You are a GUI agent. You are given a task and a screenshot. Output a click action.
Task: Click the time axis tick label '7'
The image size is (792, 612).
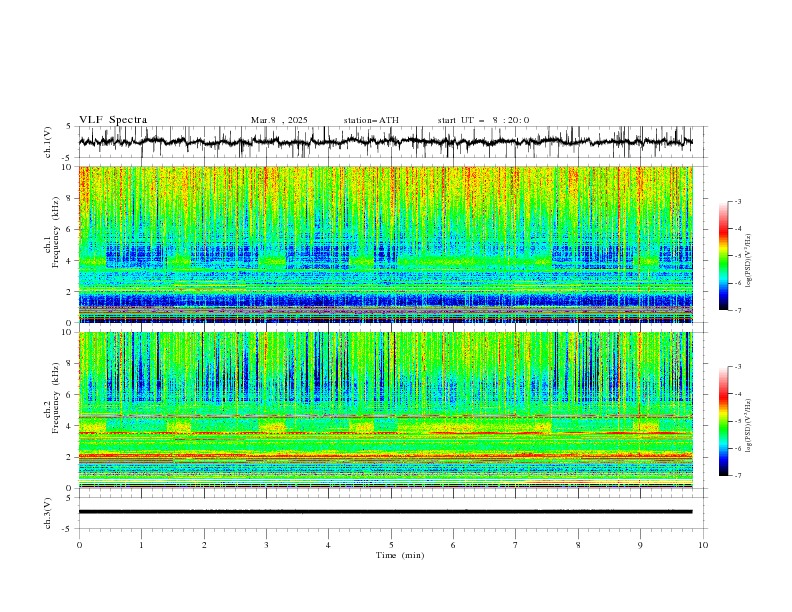(516, 545)
